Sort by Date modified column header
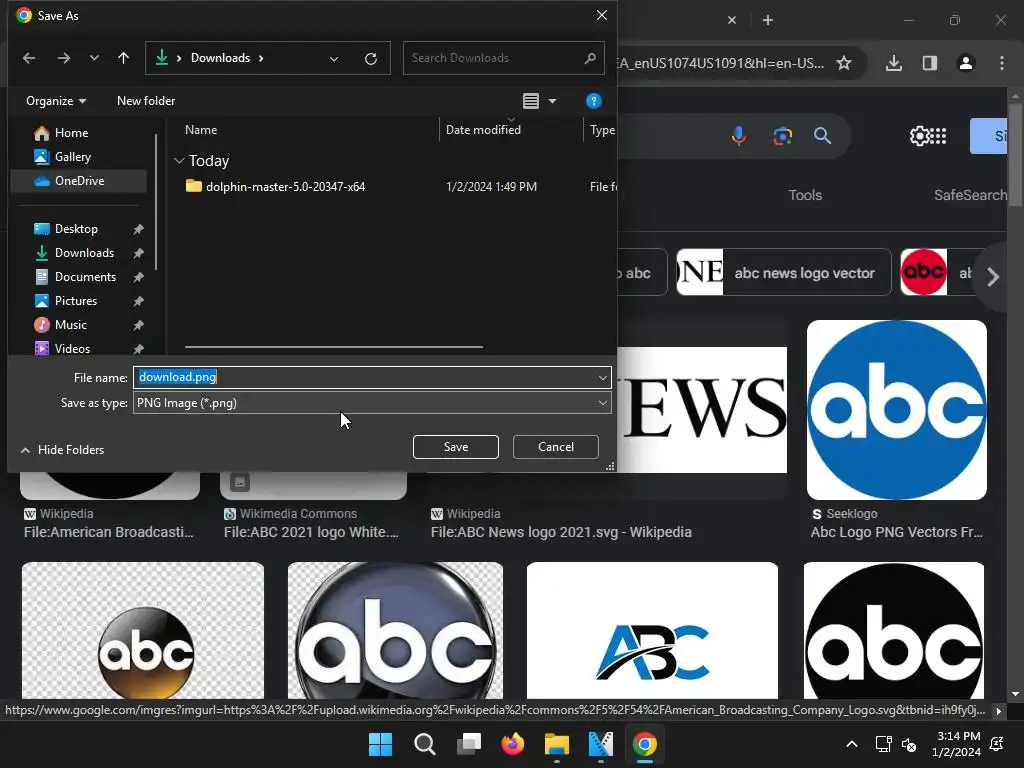Screen dimensions: 1024x768 tap(483, 130)
